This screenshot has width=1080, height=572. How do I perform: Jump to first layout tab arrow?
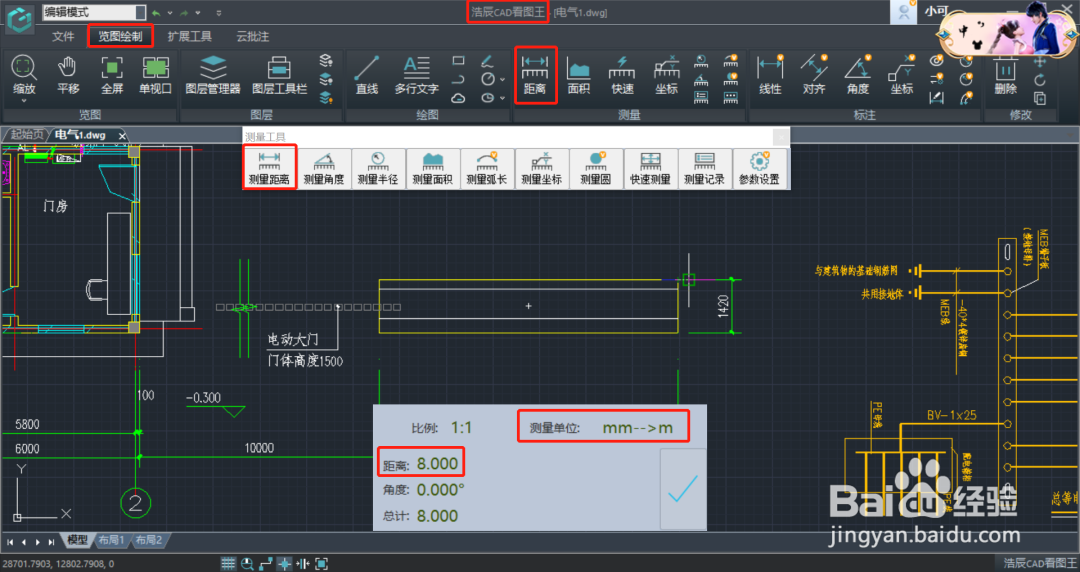(x=10, y=542)
